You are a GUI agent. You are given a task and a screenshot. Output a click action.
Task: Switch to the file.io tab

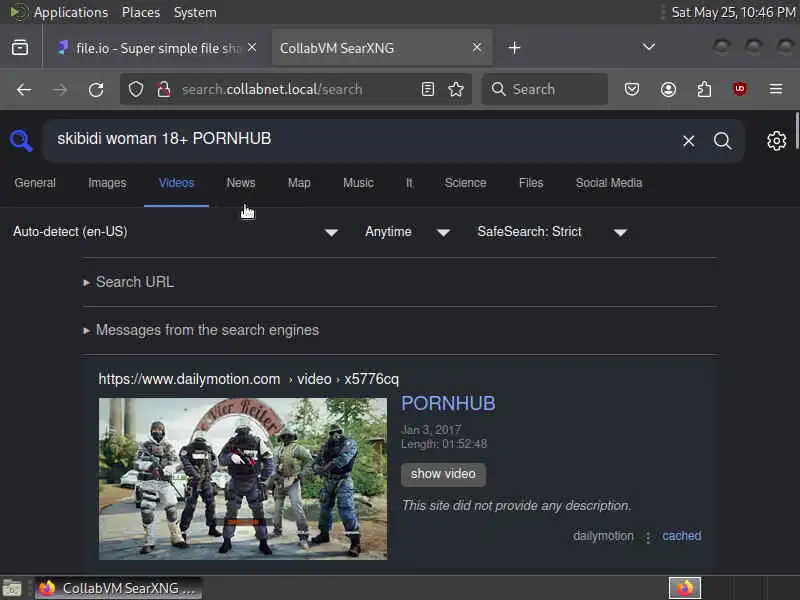click(x=157, y=48)
